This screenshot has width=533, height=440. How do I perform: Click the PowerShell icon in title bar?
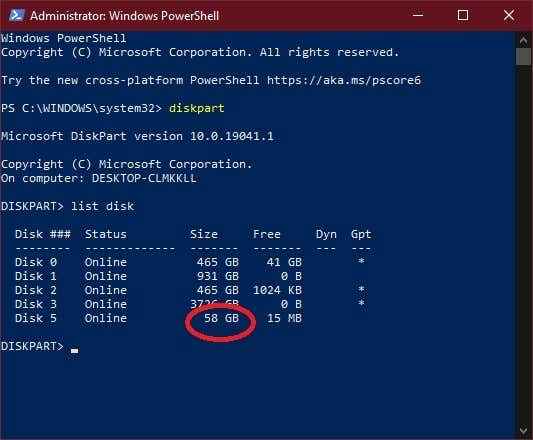(x=17, y=16)
